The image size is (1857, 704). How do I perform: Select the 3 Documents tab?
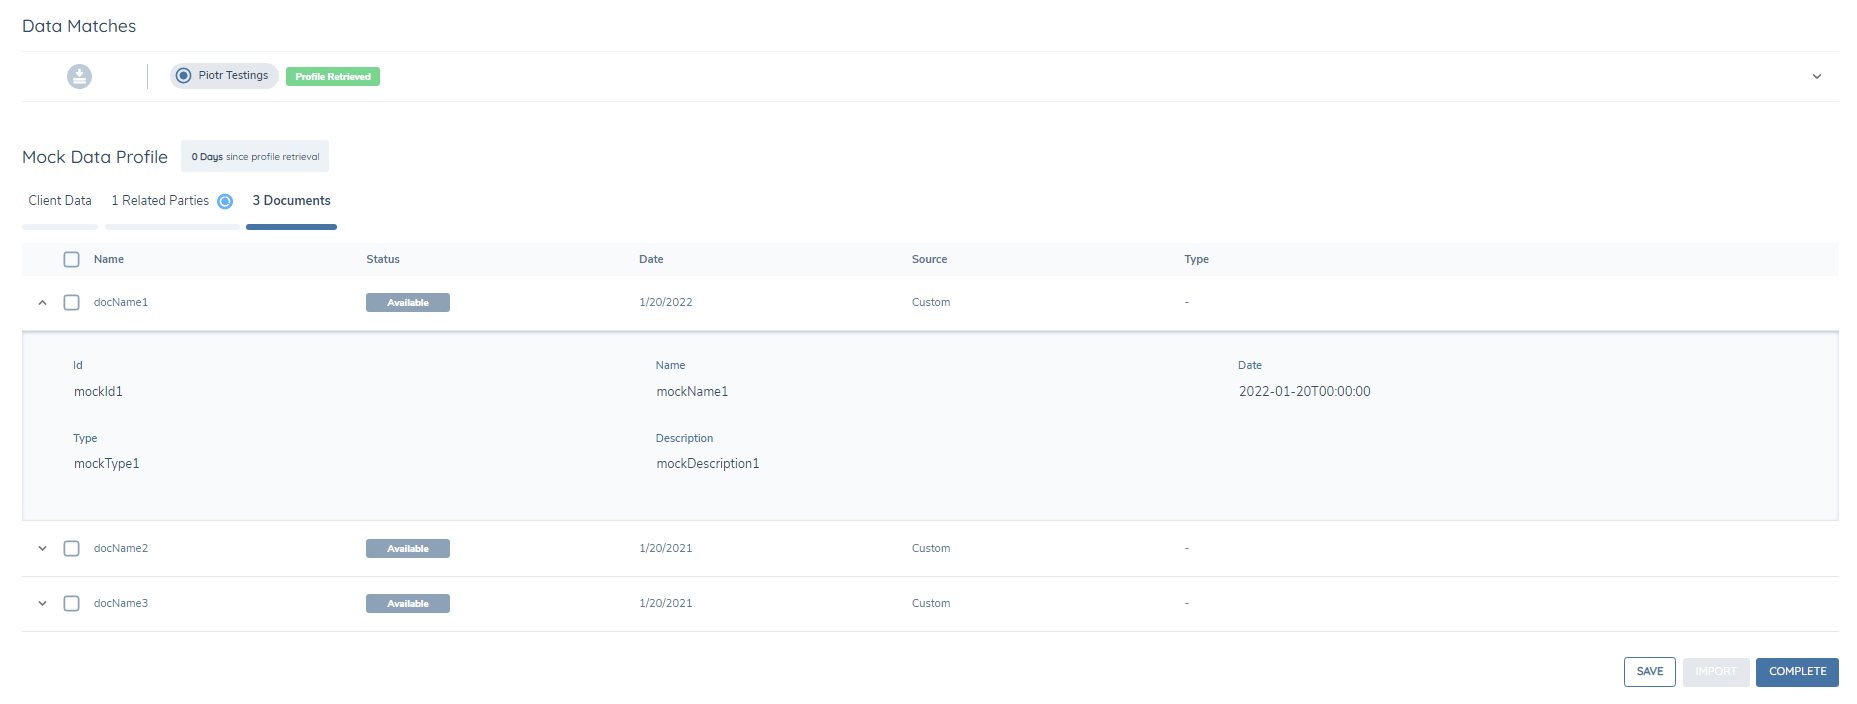point(291,200)
